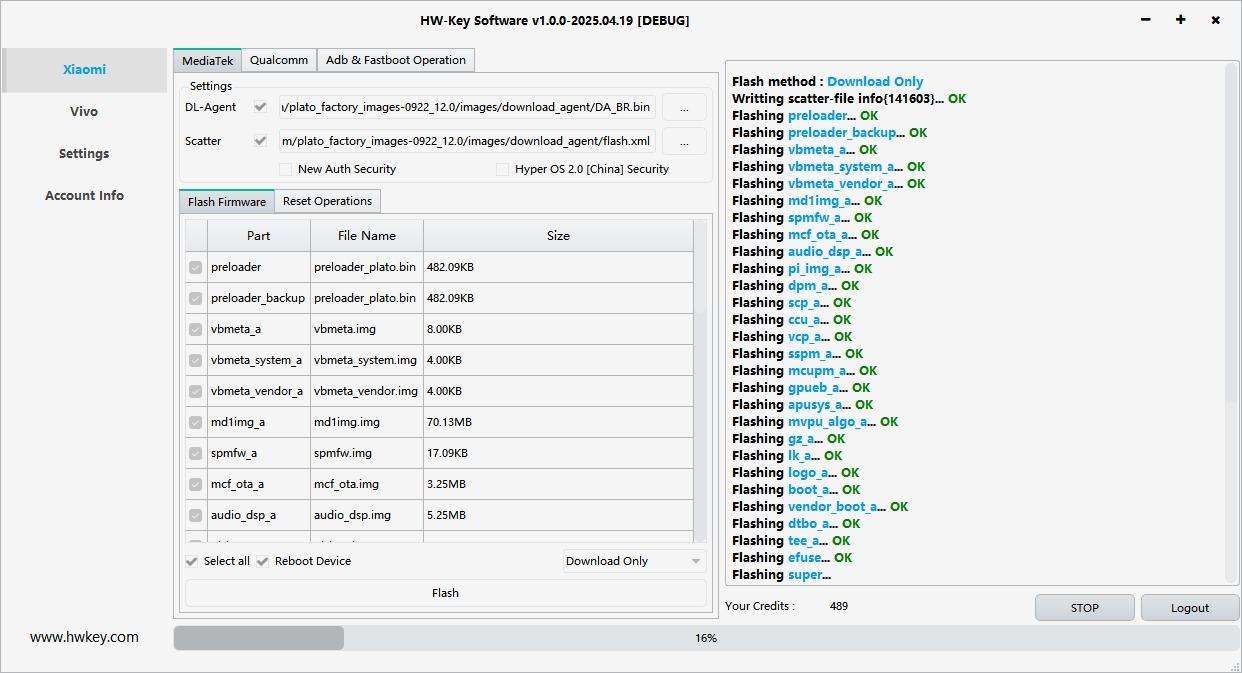1242x673 pixels.
Task: Select the spmfw.img file name cell
Action: coord(367,453)
